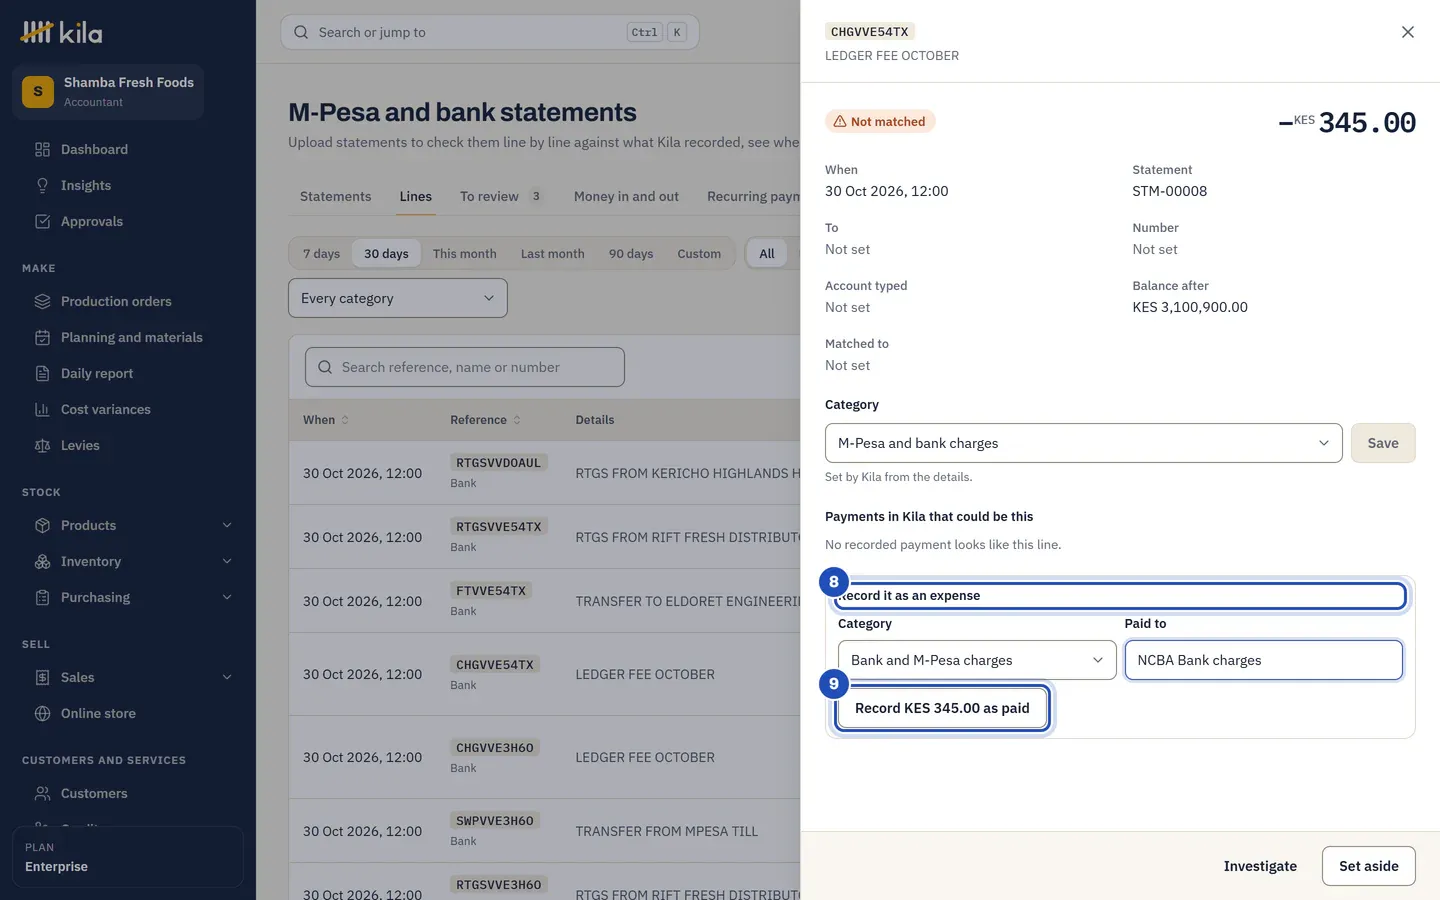Select the 90 days range
The height and width of the screenshot is (900, 1440).
tap(631, 253)
